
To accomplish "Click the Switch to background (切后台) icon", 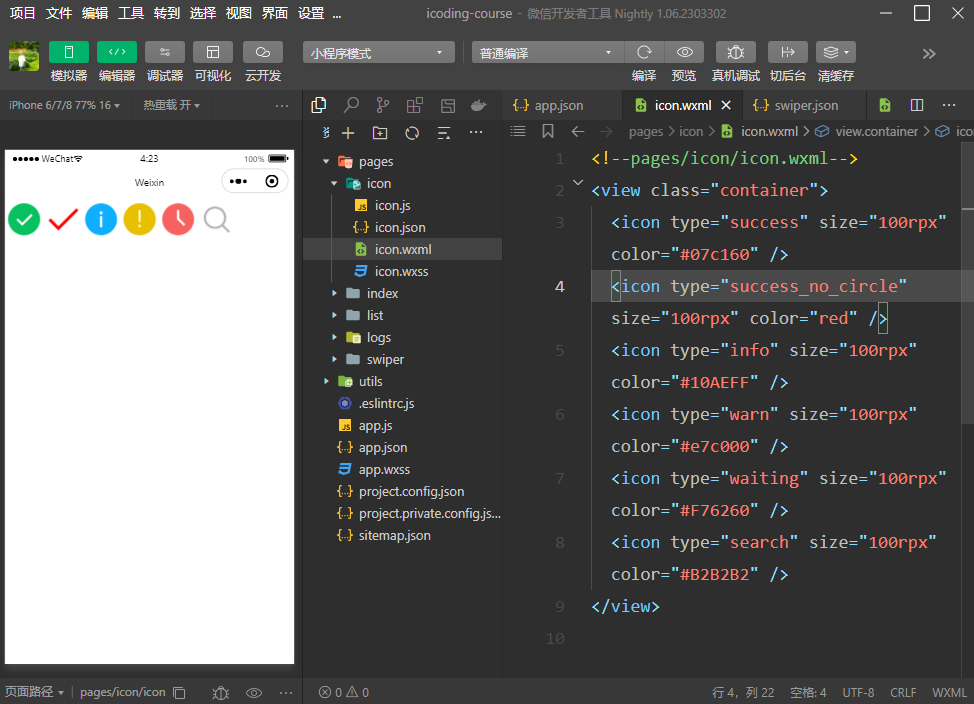I will (x=788, y=52).
